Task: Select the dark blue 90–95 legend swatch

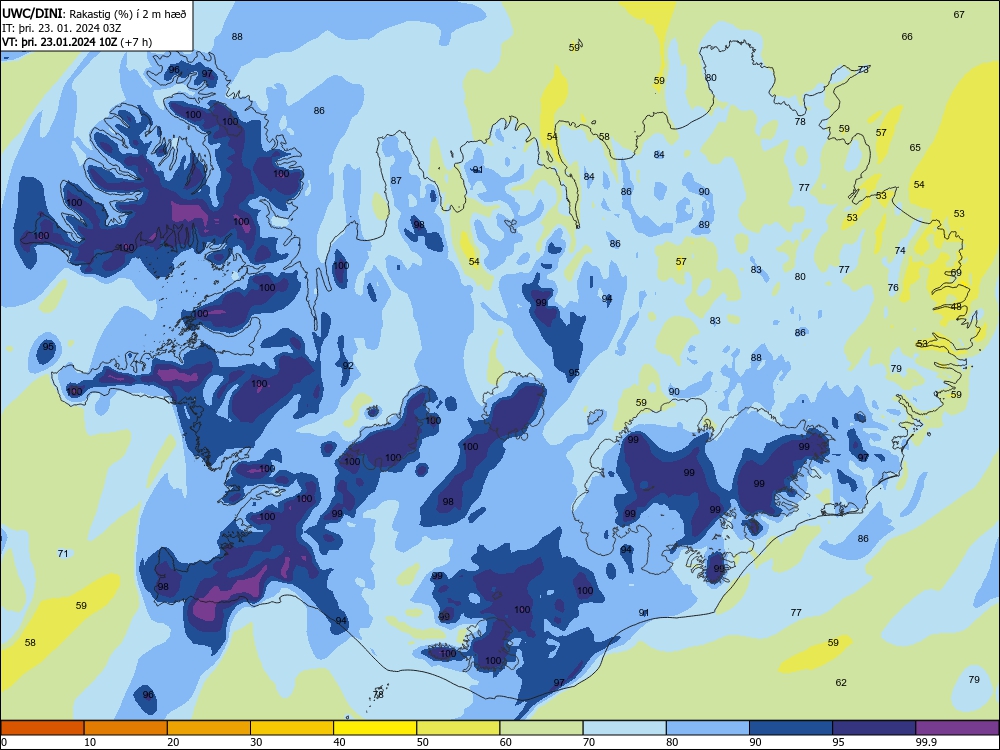Action: [x=791, y=728]
